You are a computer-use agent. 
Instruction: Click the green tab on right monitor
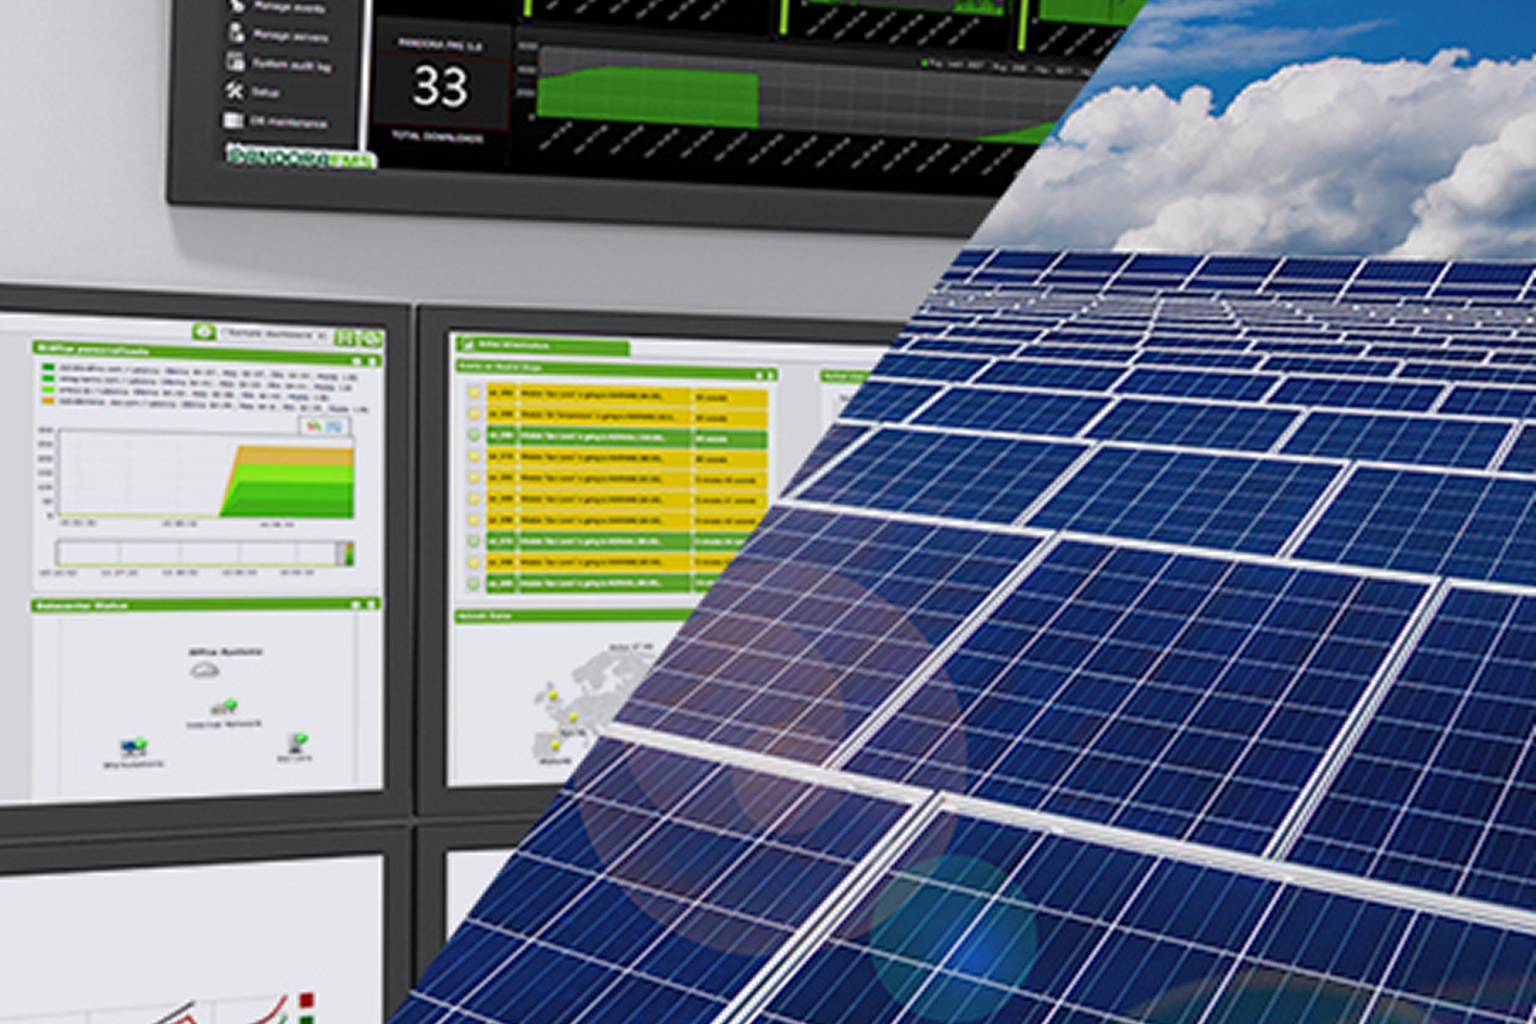[542, 346]
